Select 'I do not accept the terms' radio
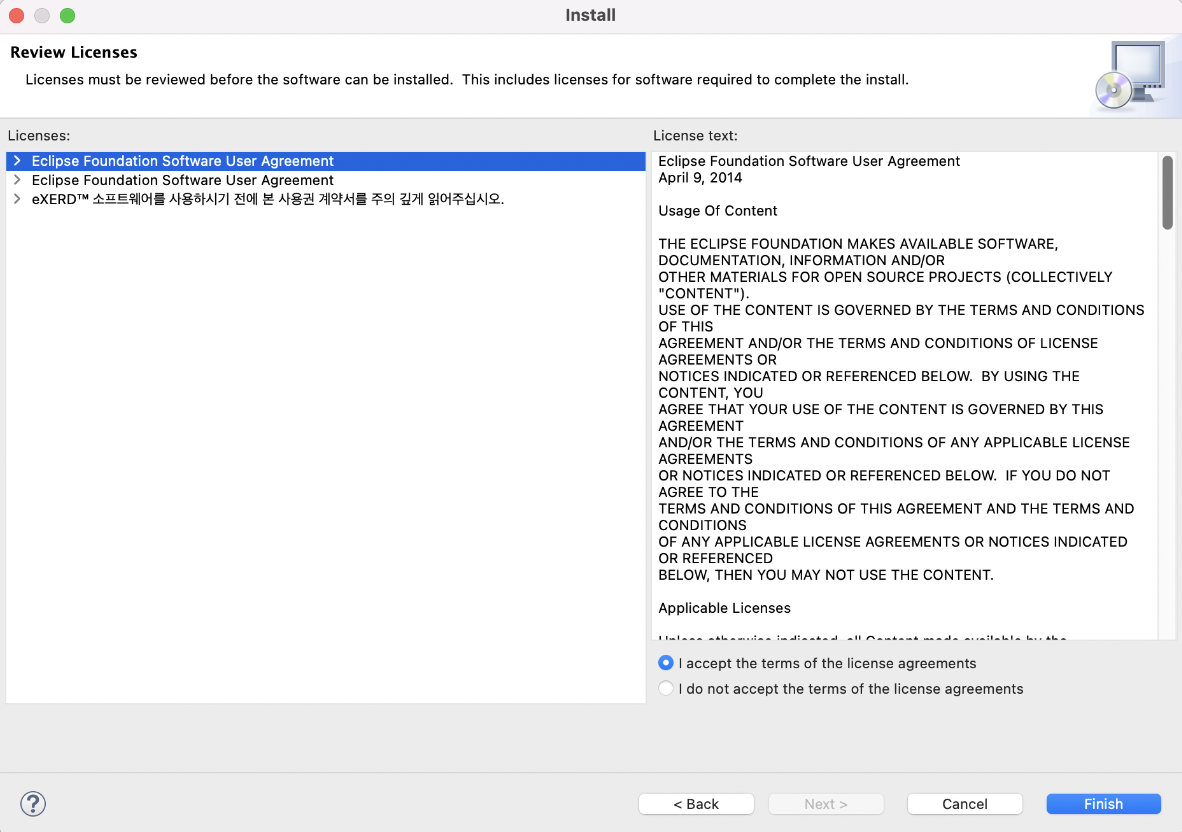The image size is (1182, 832). coord(666,689)
